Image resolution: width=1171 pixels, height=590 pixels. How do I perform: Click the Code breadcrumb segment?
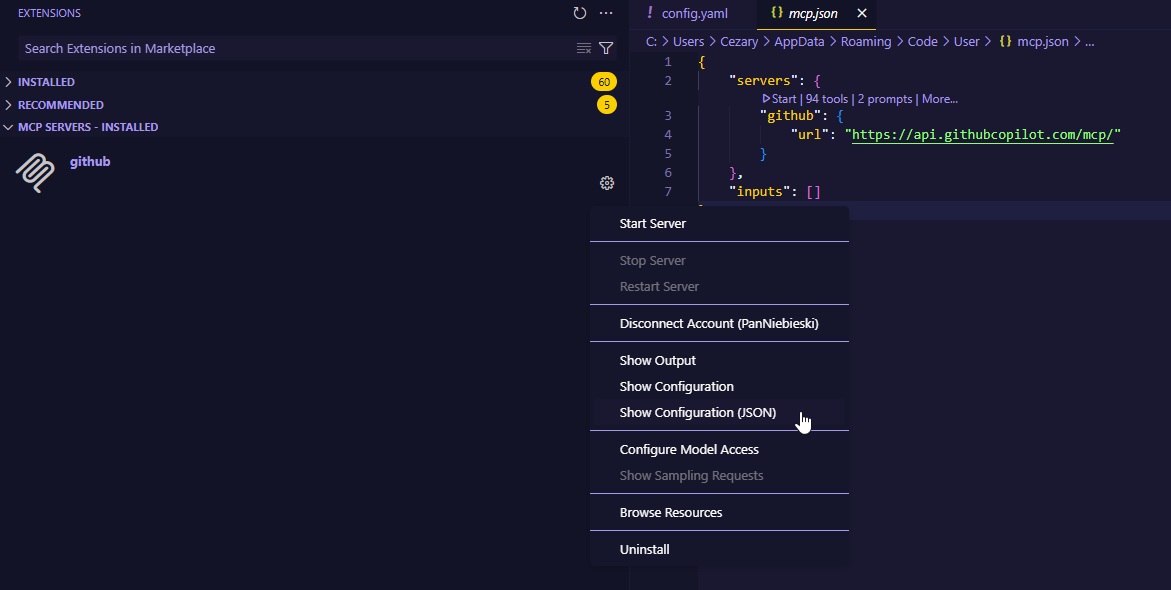click(x=922, y=42)
